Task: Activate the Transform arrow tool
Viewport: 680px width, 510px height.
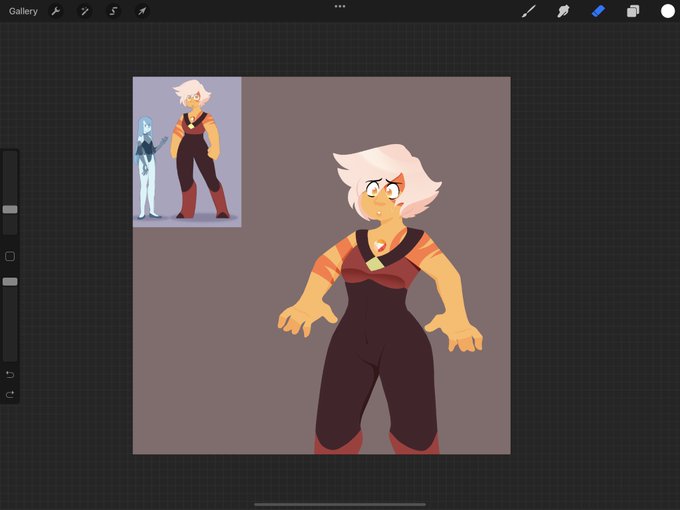Action: click(x=142, y=11)
